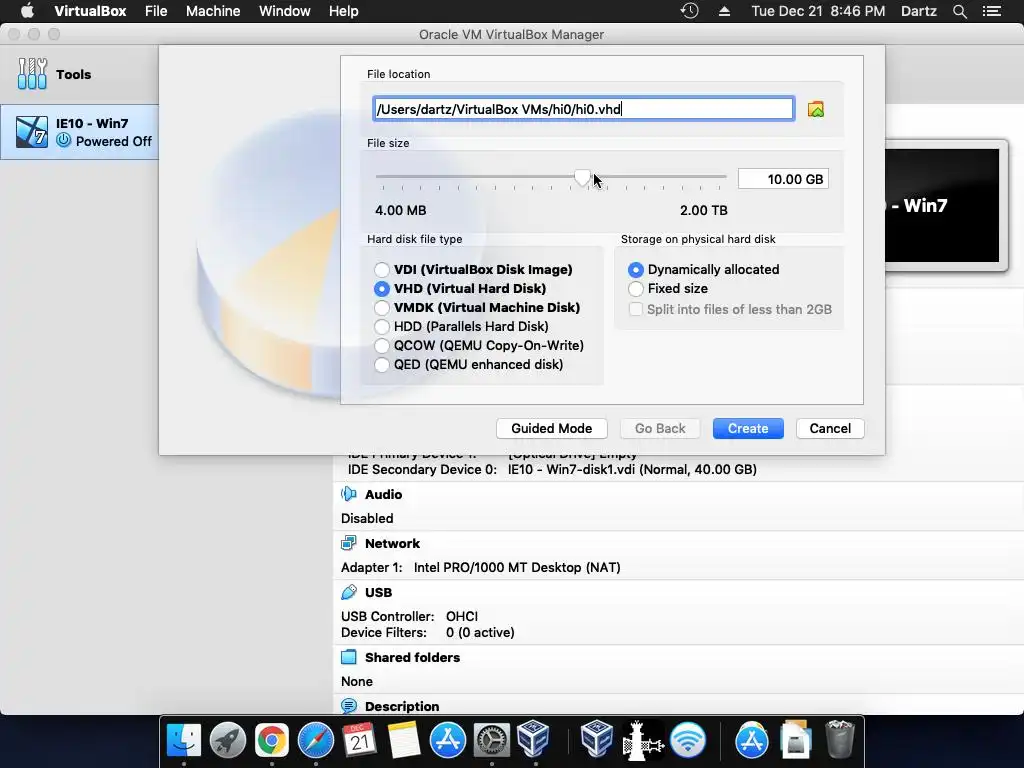
Task: Select the IE10 - Win7 VM icon
Action: [32, 132]
